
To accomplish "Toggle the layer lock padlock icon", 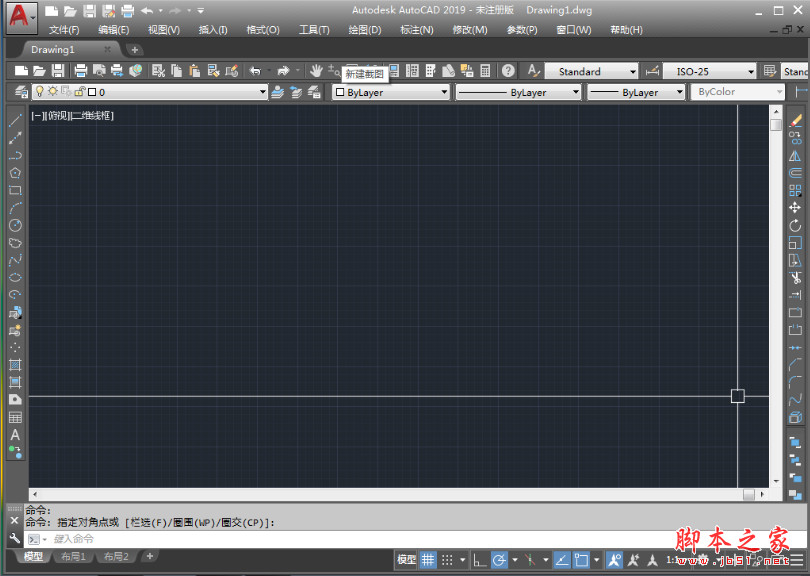I will 80,91.
